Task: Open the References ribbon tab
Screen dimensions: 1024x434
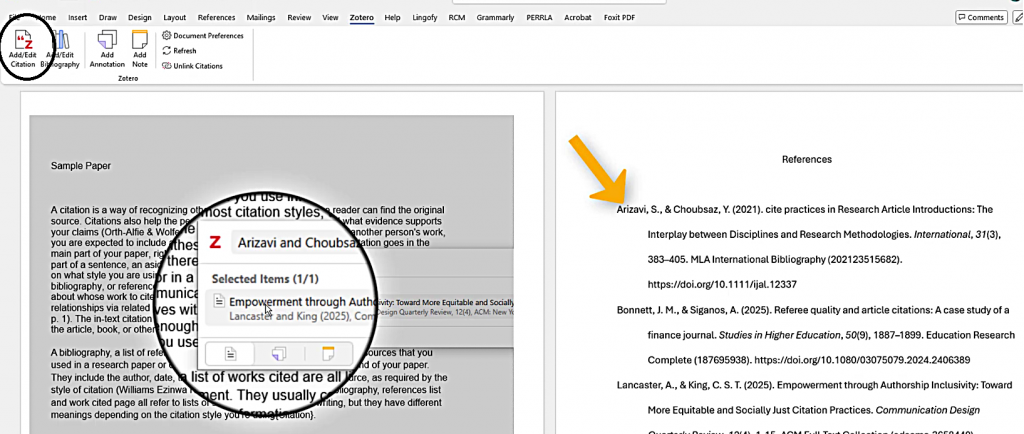Action: [217, 17]
